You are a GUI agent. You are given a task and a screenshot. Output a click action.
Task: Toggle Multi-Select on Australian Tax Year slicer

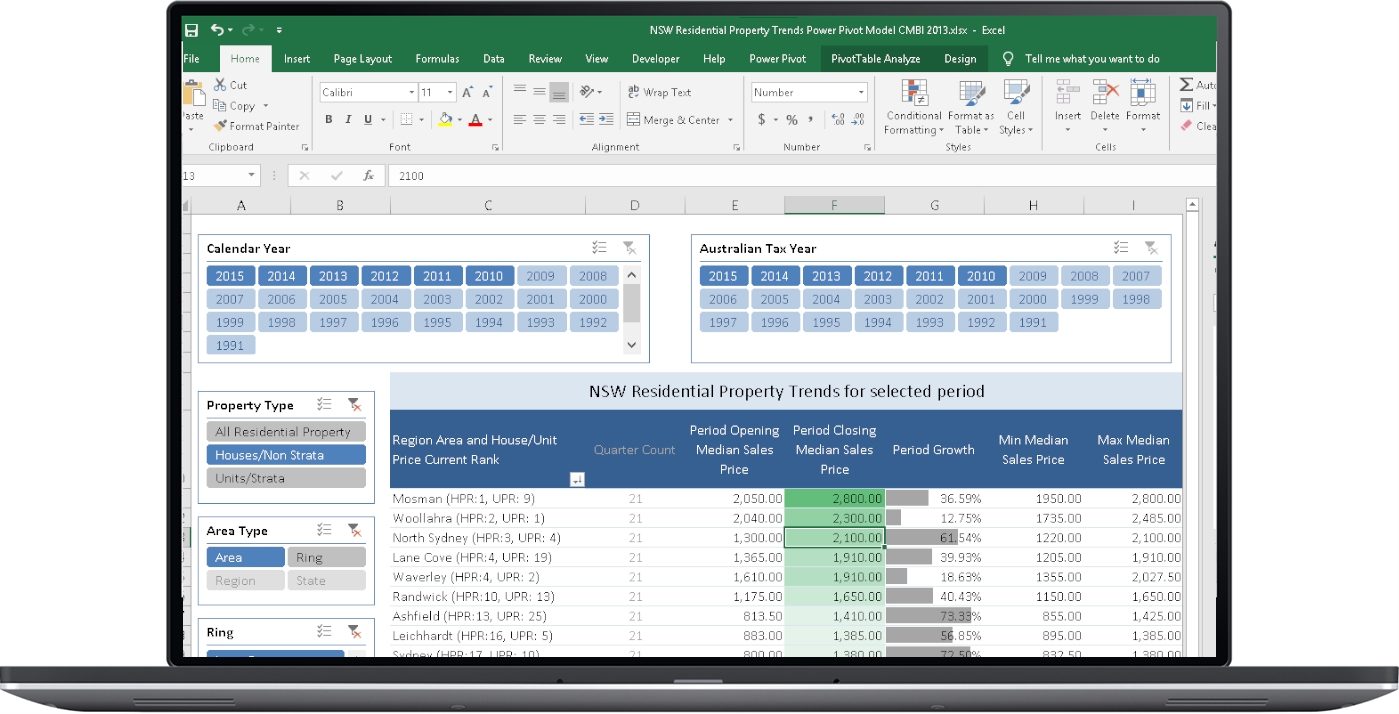click(x=1121, y=248)
